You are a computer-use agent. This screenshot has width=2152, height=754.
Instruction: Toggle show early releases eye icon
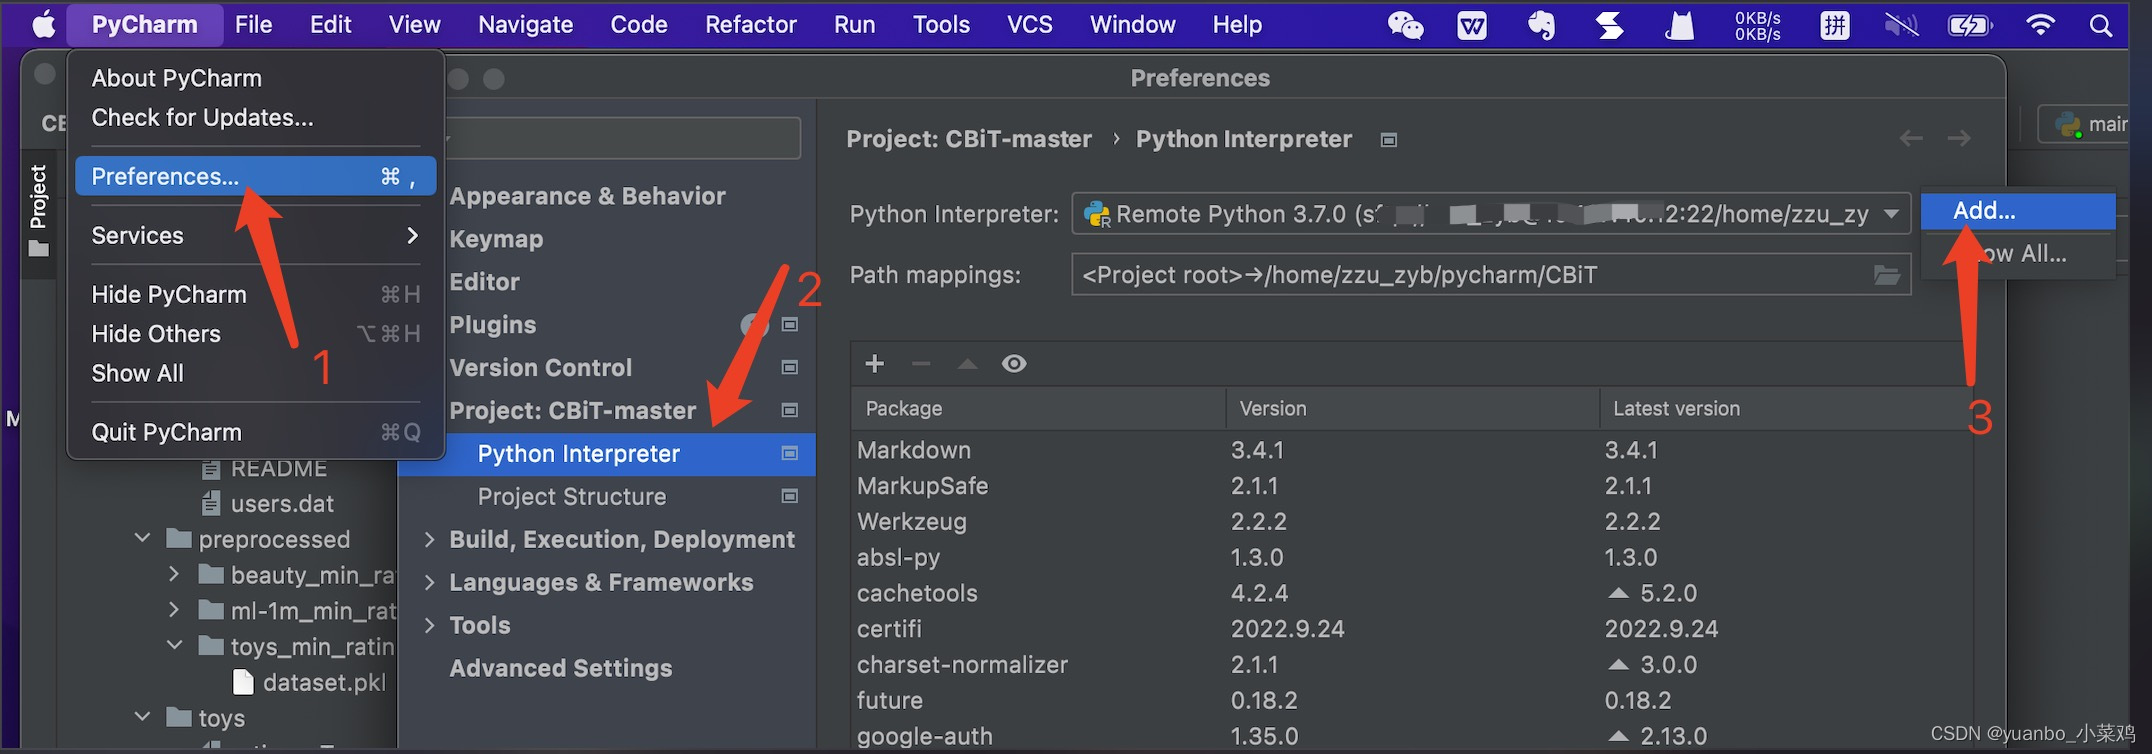1014,364
